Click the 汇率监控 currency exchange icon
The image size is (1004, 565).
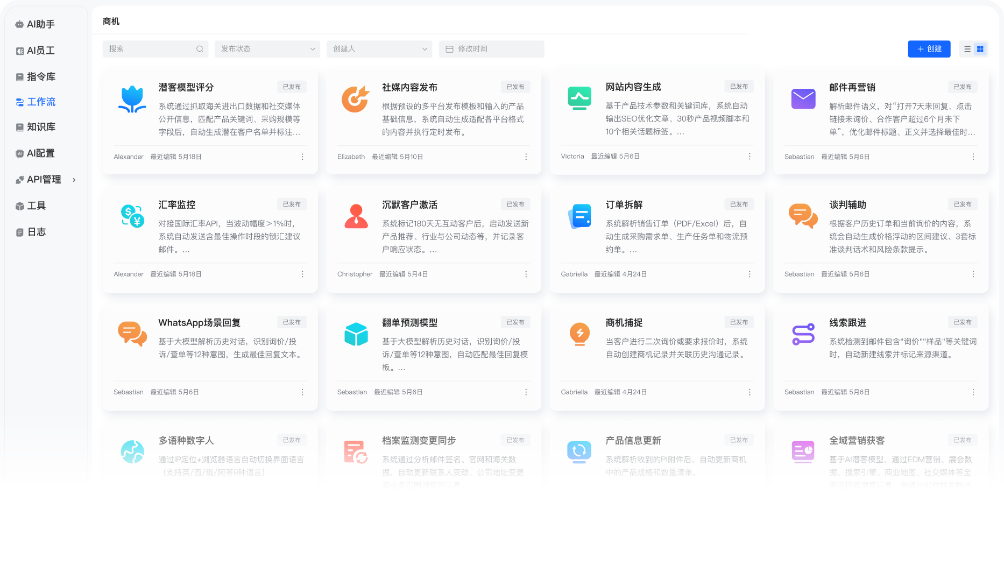click(x=132, y=215)
